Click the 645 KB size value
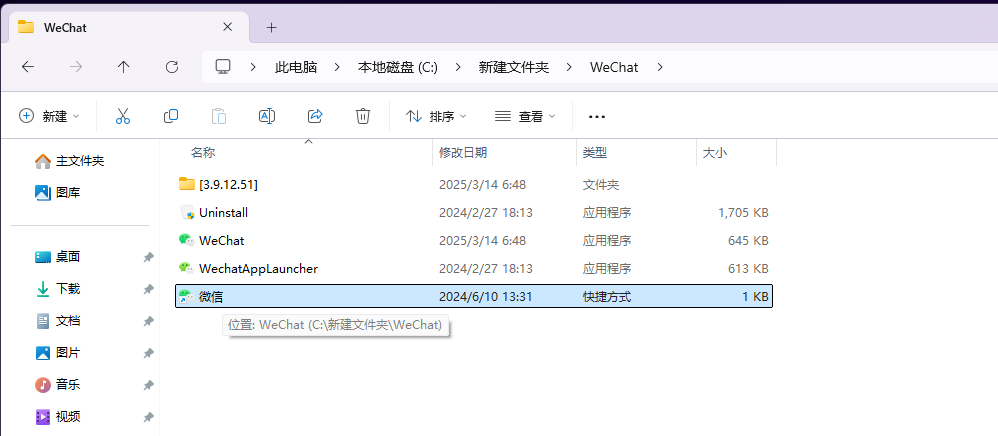This screenshot has height=436, width=998. (x=748, y=241)
